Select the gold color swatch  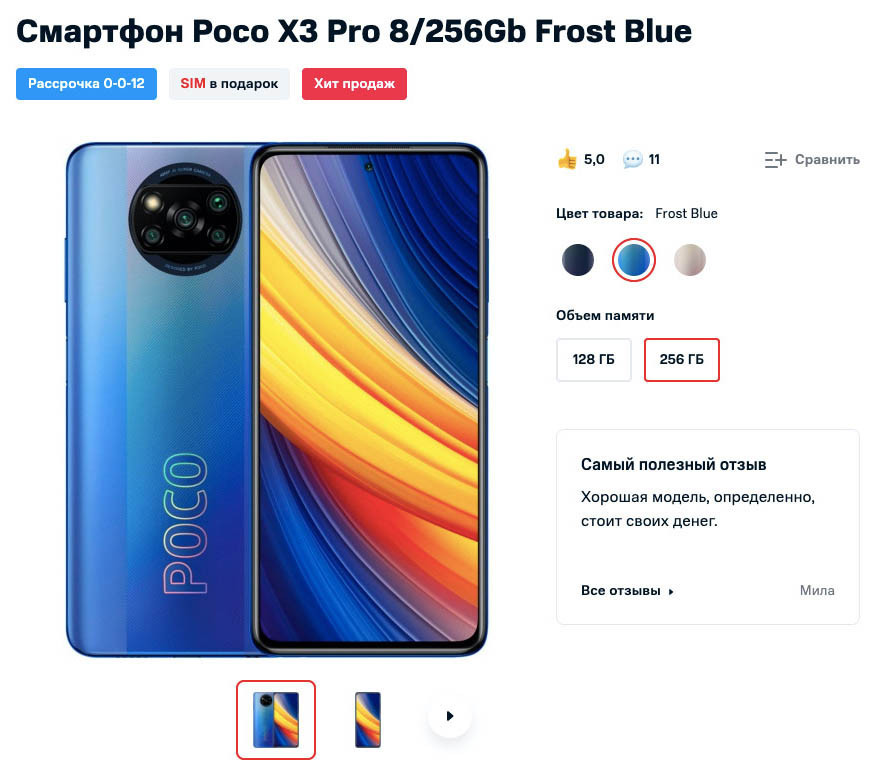point(689,259)
